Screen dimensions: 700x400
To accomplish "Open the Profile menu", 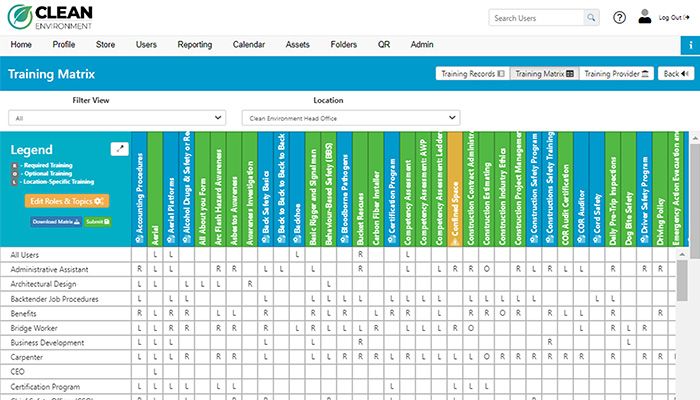I will click(64, 45).
